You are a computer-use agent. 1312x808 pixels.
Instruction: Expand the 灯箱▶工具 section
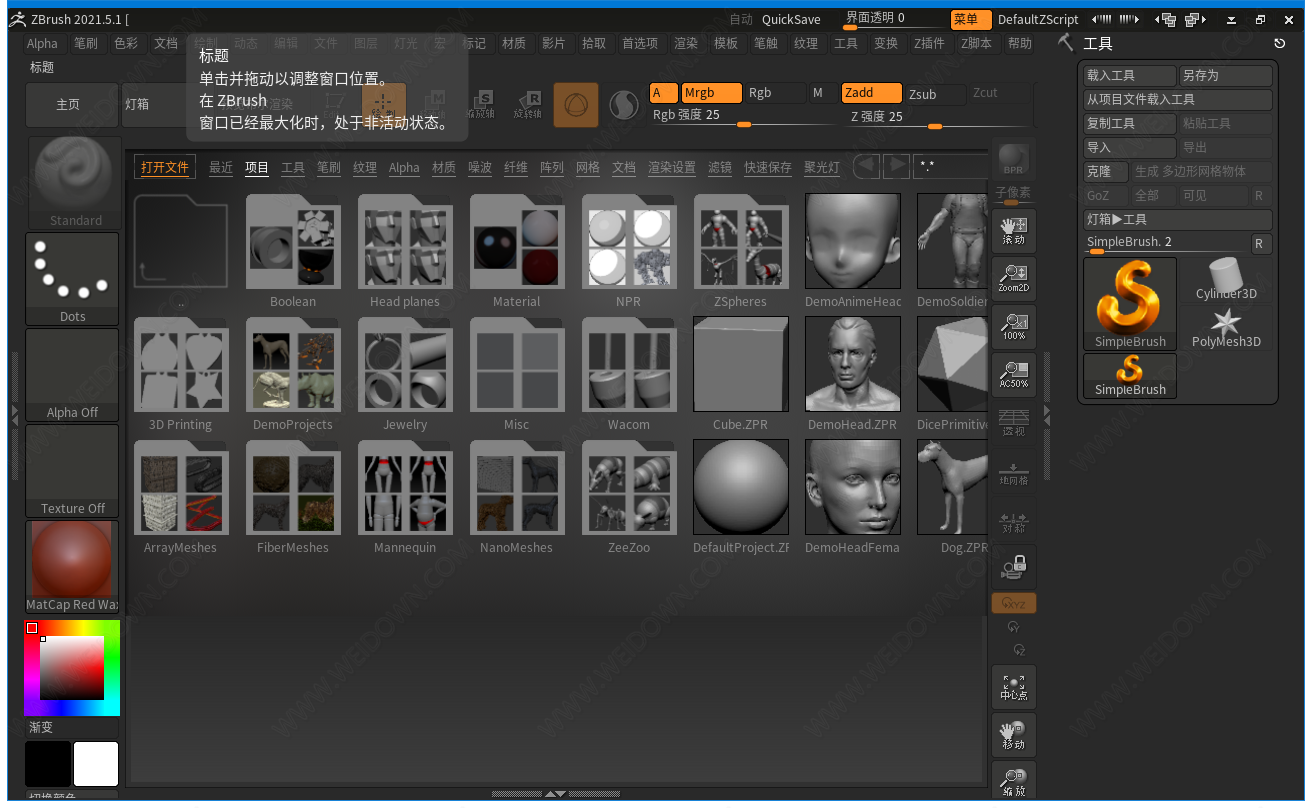(x=1178, y=219)
